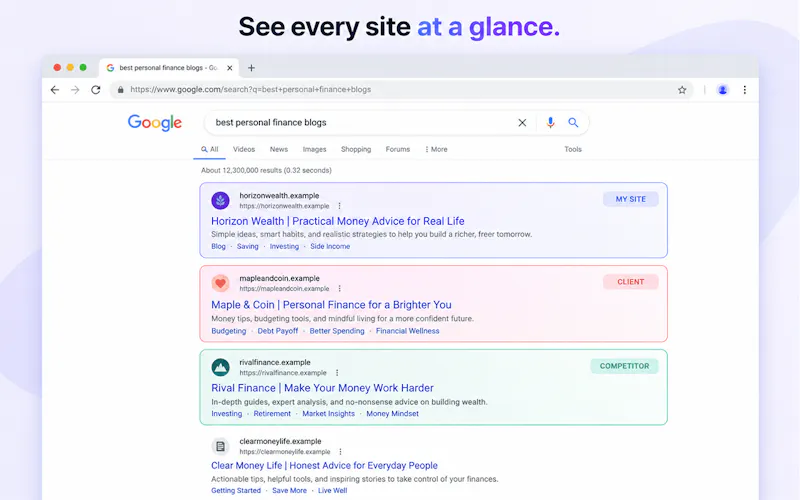This screenshot has height=500, width=800.
Task: Switch to the Videos tab
Action: pyautogui.click(x=244, y=149)
